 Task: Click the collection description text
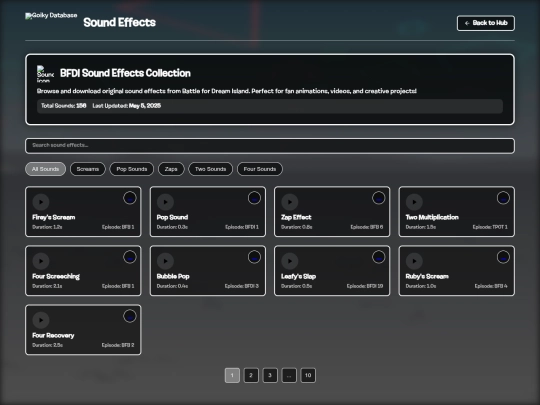point(227,91)
